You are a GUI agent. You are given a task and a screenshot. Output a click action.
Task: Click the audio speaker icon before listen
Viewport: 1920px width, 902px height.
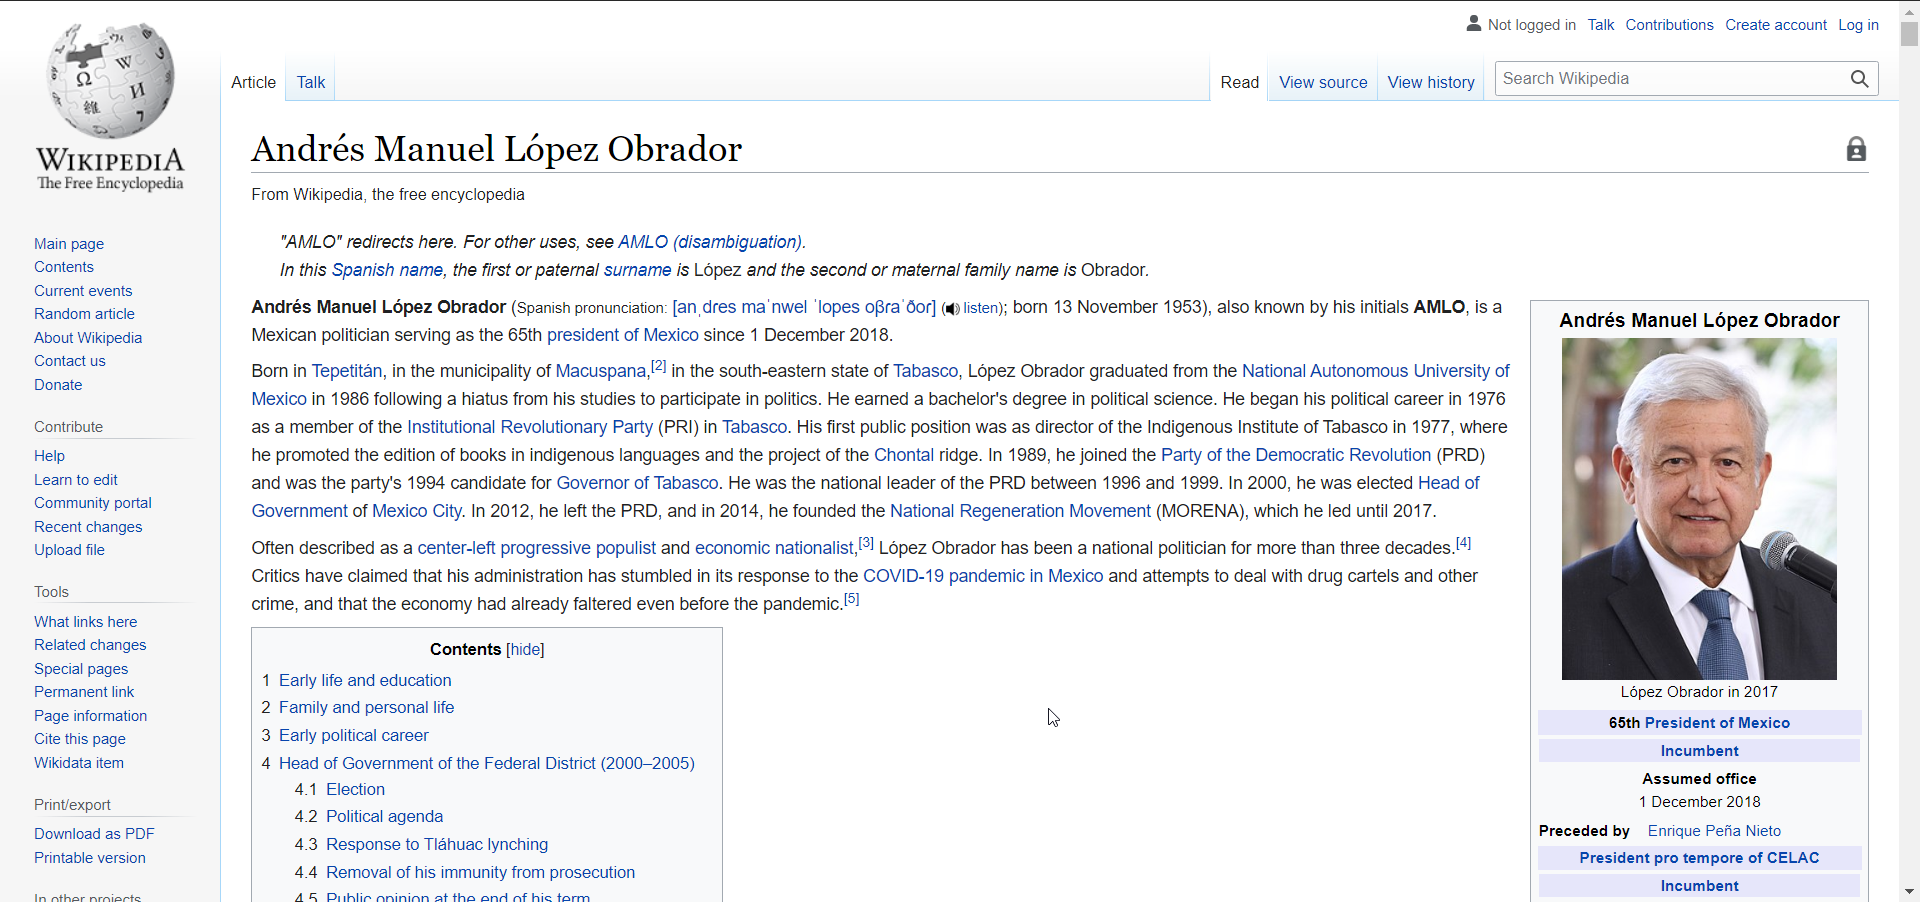951,309
